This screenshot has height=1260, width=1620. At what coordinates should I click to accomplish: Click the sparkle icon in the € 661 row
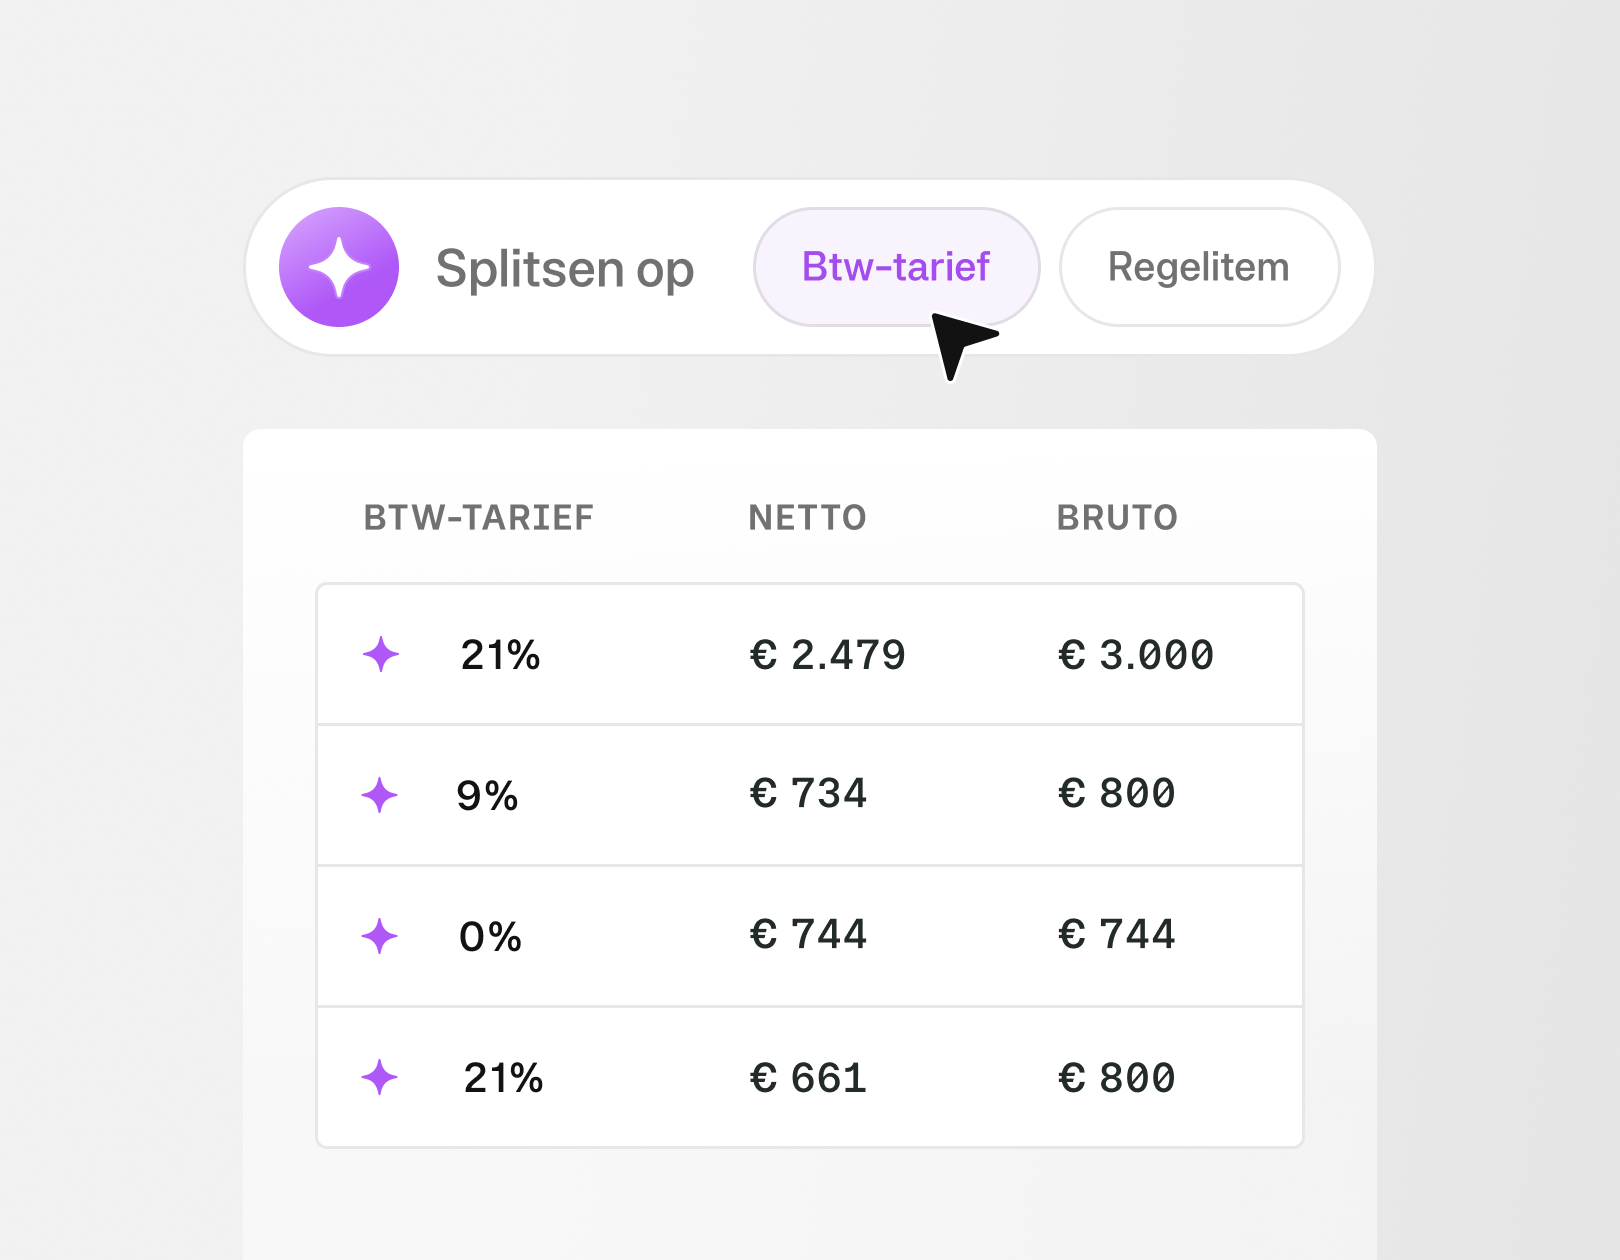pos(380,1078)
